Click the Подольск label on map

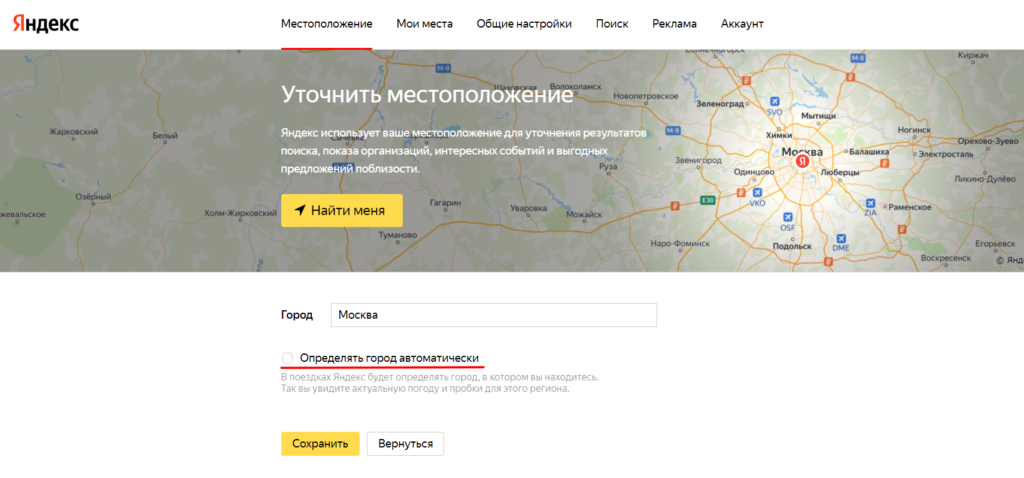(792, 246)
